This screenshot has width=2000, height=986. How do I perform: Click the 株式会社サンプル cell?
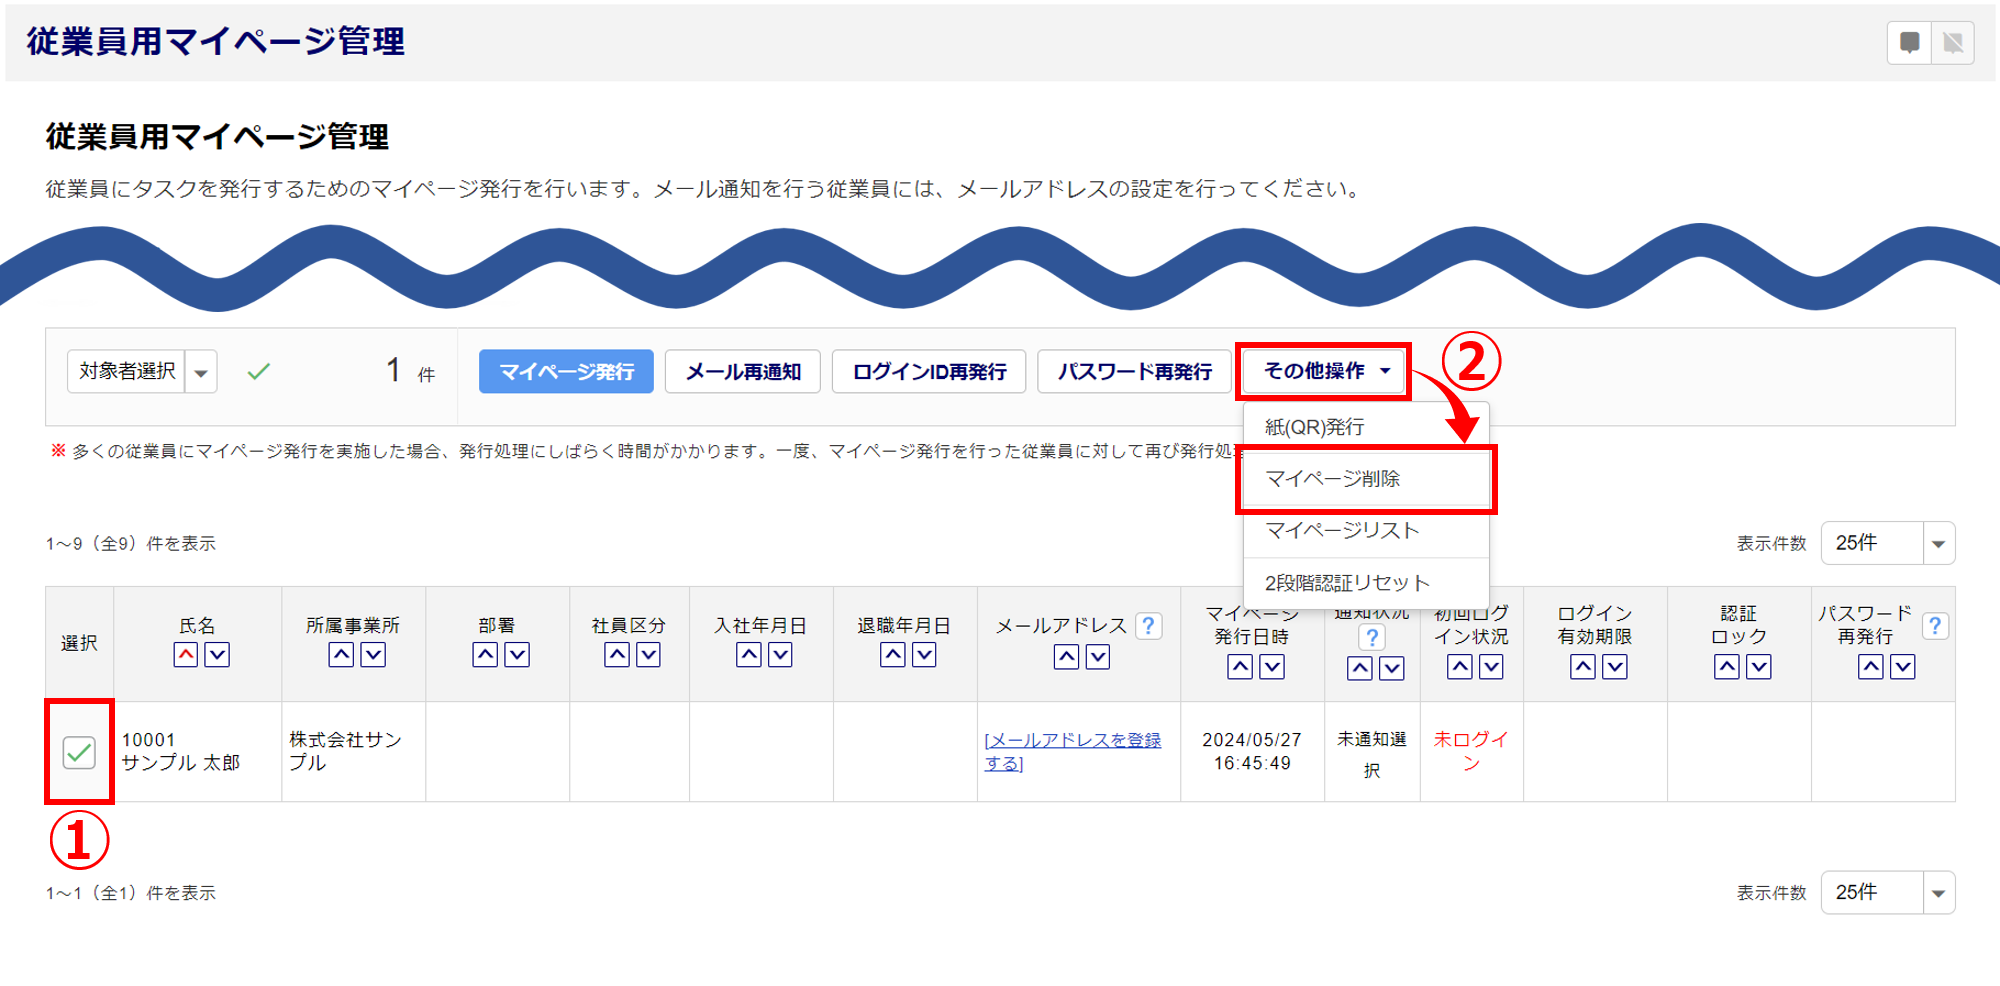(x=353, y=752)
